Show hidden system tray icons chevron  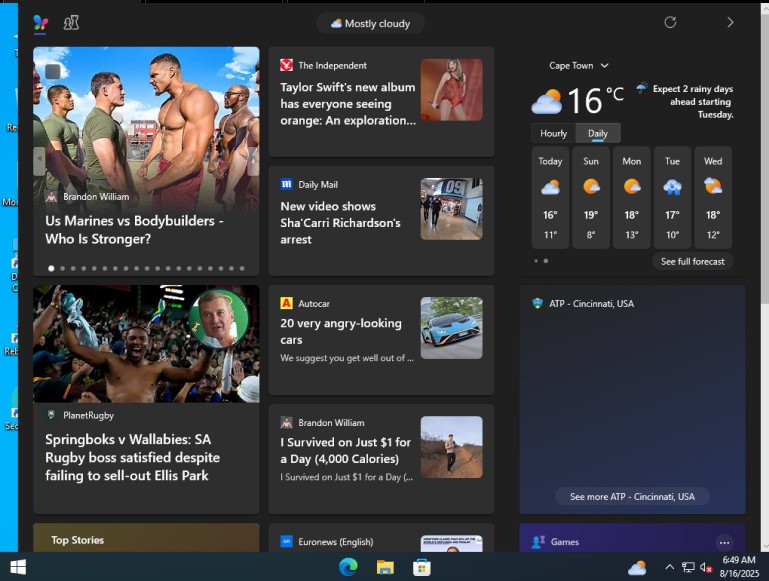coord(669,567)
